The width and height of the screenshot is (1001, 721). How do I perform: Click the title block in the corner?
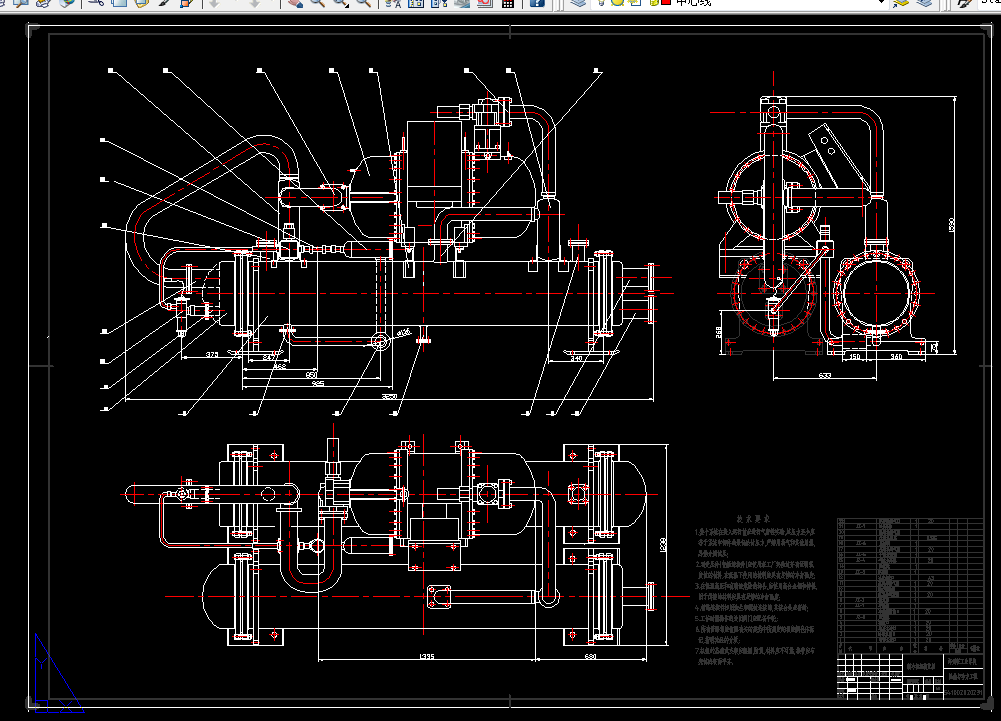pos(910,676)
